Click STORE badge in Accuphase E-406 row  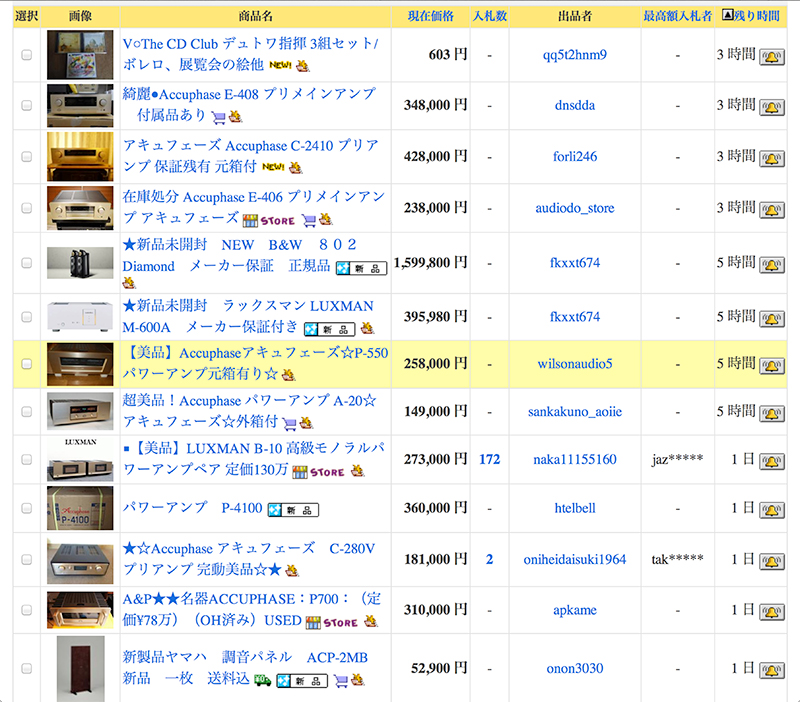[268, 221]
